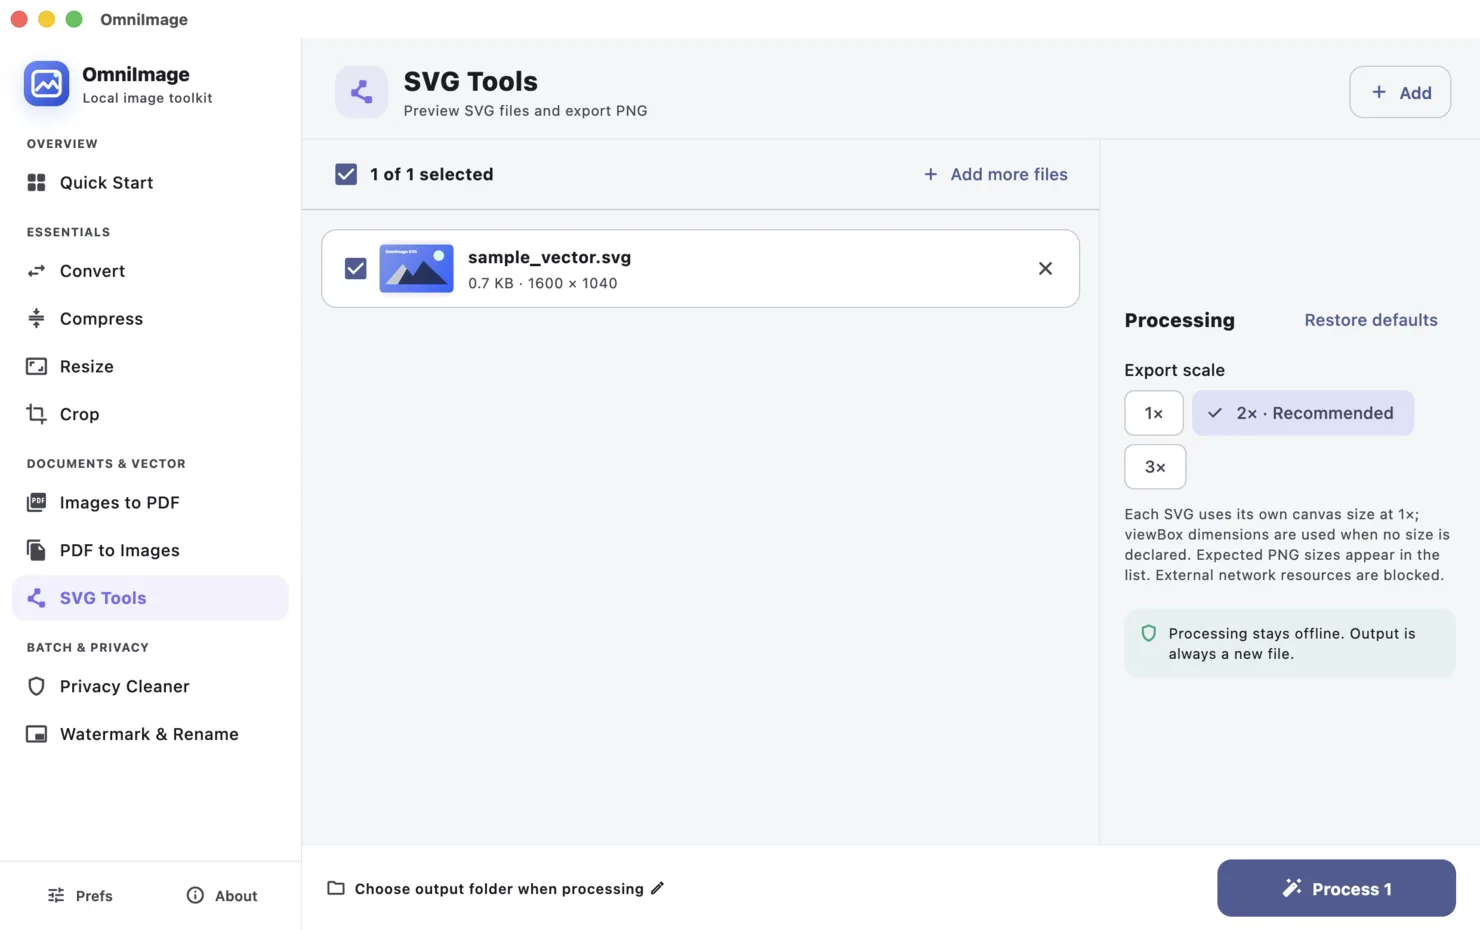Click the Quick Start grid icon
This screenshot has width=1480, height=930.
36,183
